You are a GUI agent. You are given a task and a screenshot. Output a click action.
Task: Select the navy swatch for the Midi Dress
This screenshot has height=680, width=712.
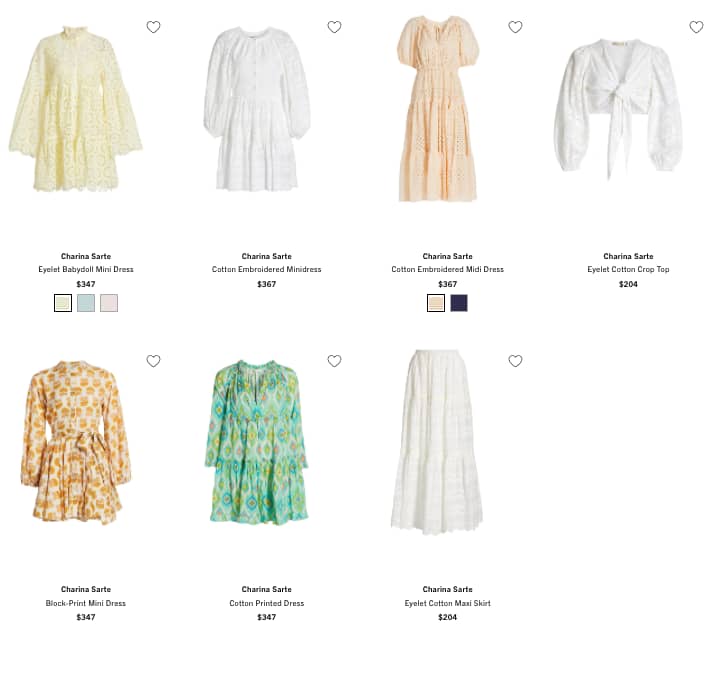[459, 303]
